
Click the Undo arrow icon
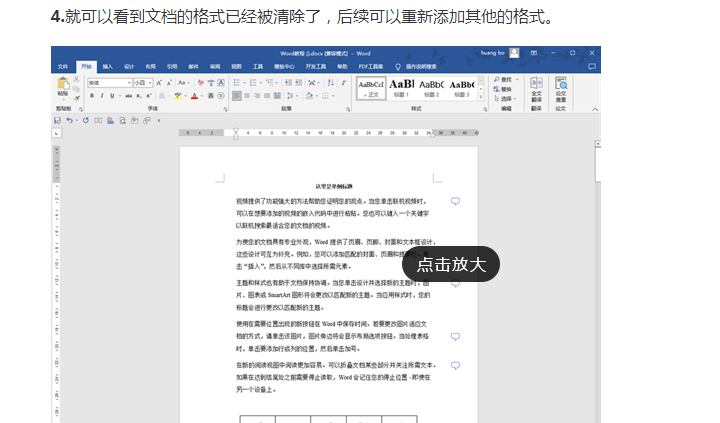click(x=69, y=120)
